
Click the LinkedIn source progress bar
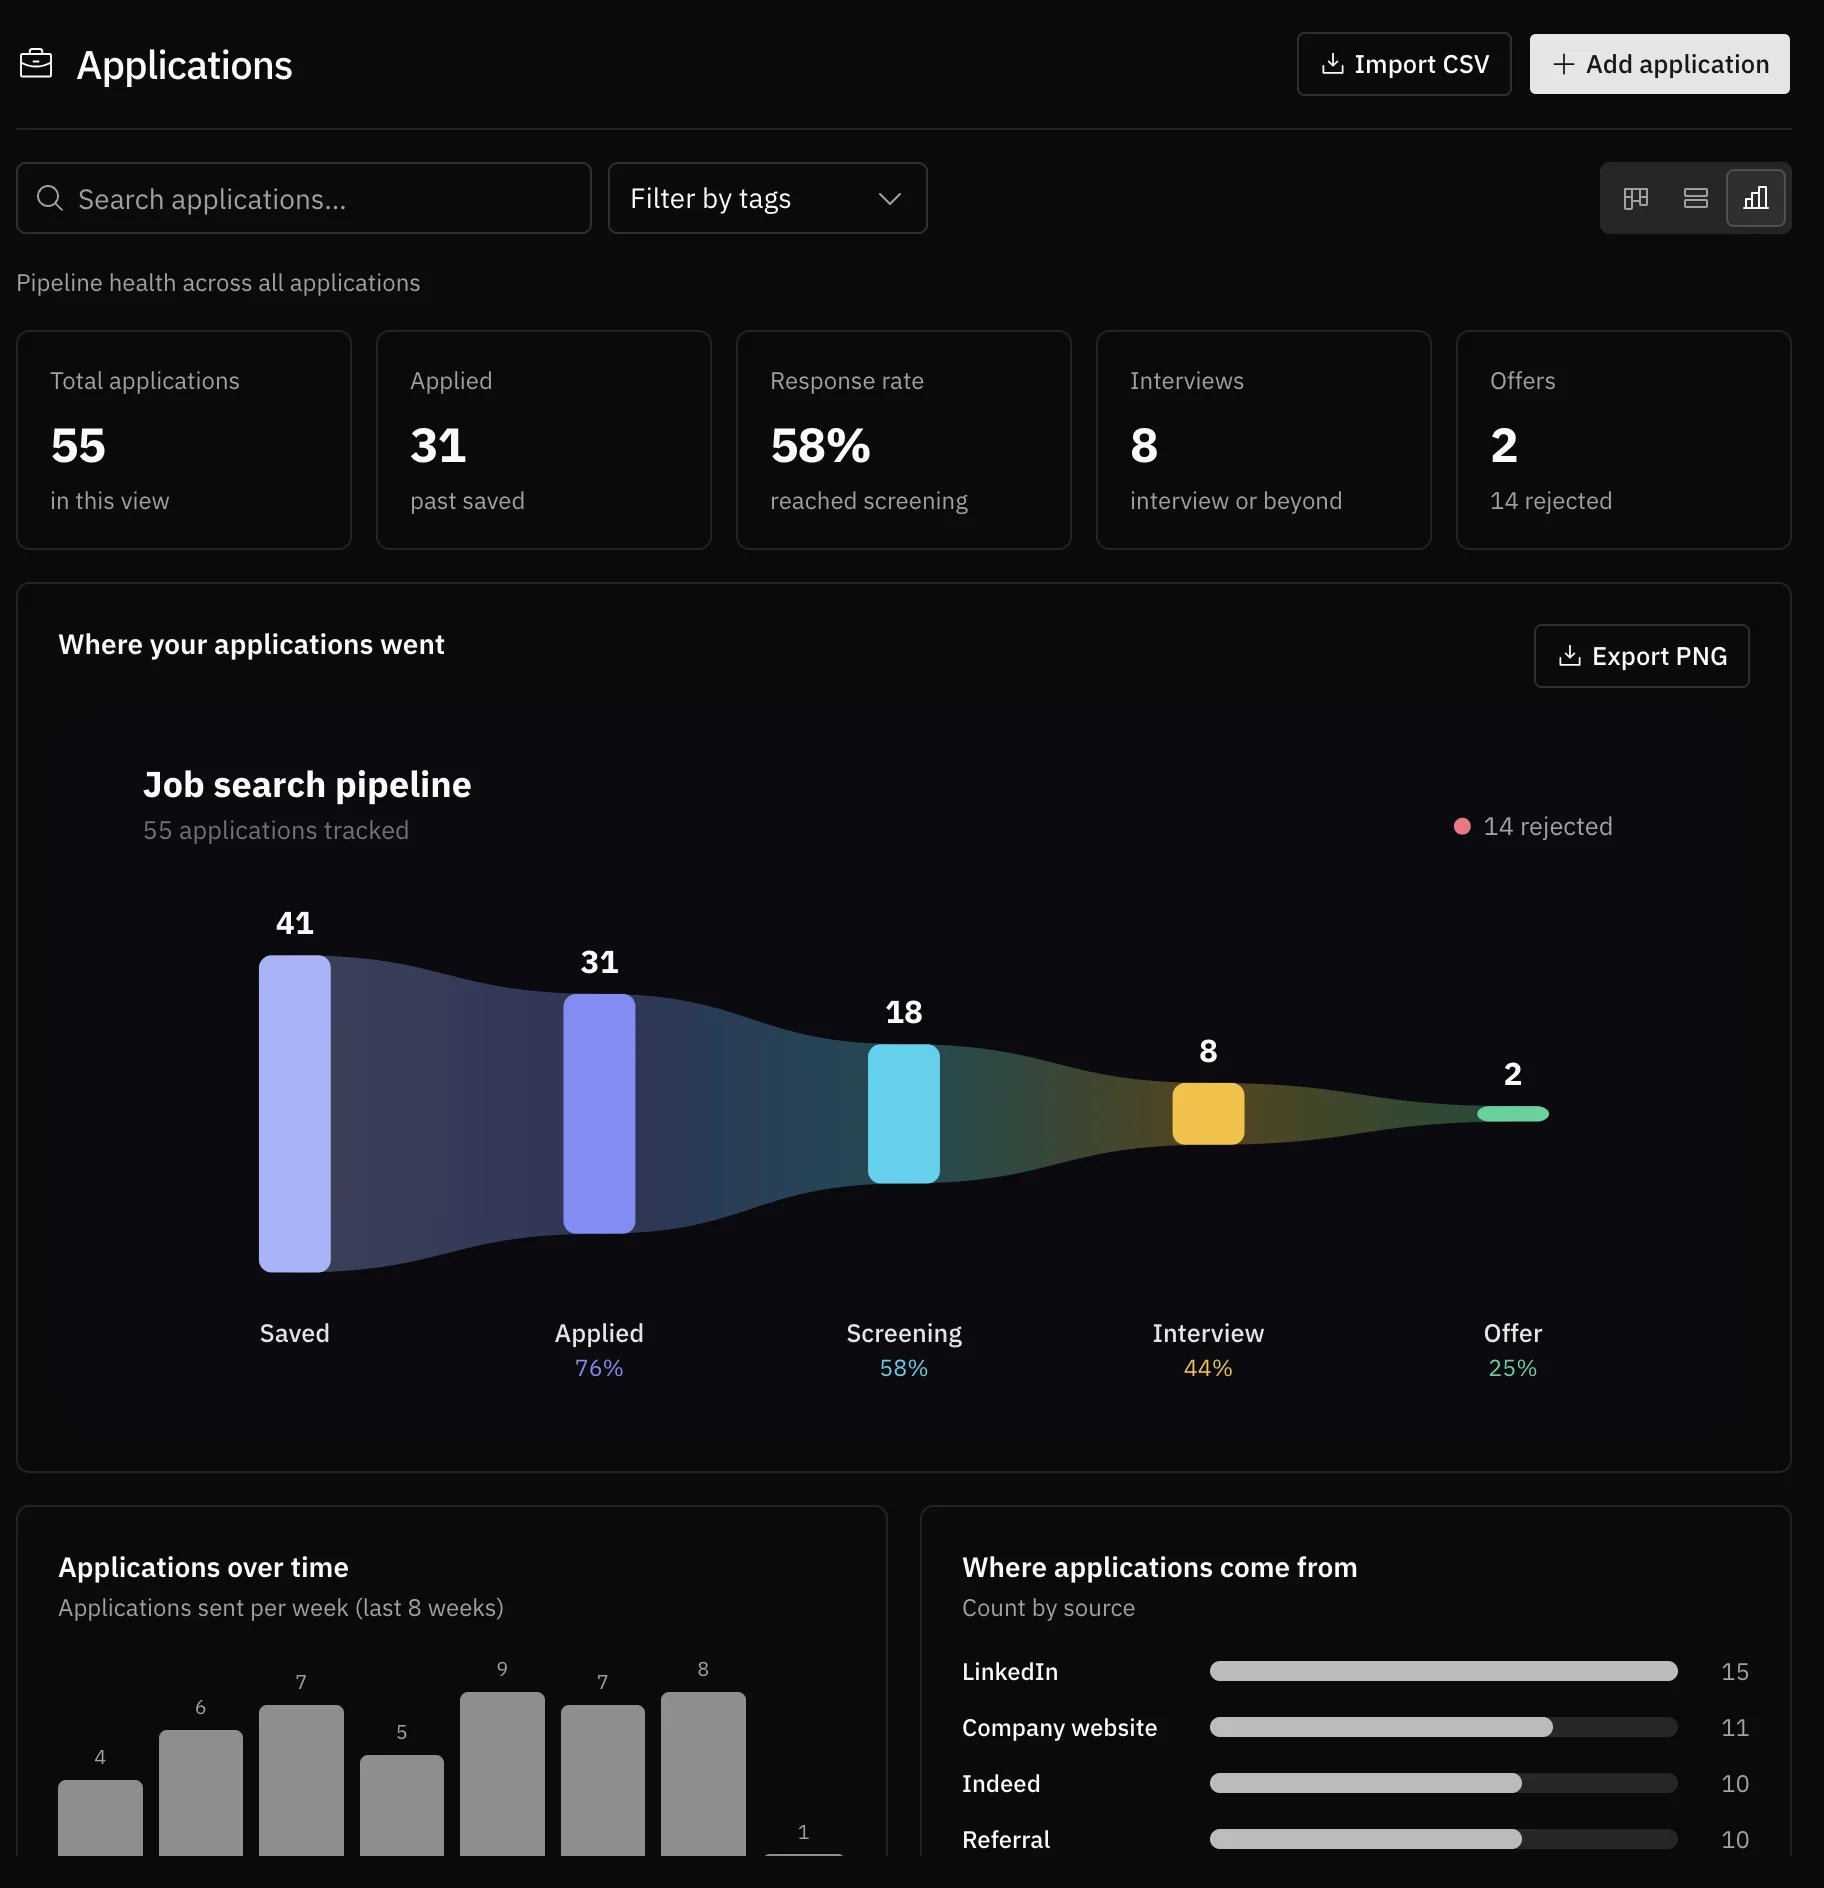(x=1444, y=1671)
